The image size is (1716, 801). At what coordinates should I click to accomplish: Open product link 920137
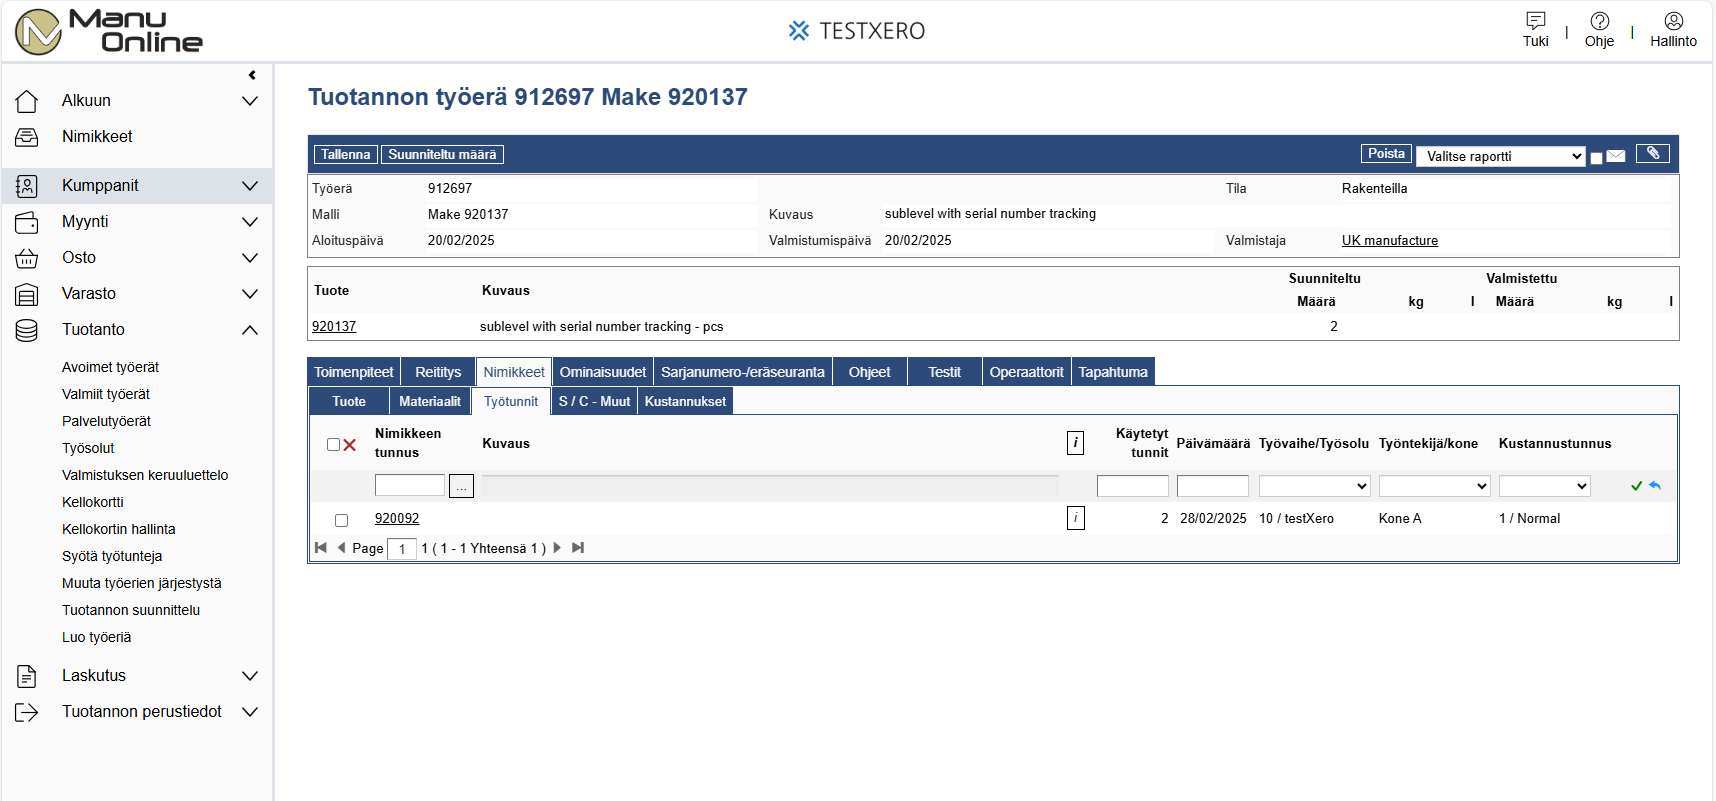coord(334,326)
